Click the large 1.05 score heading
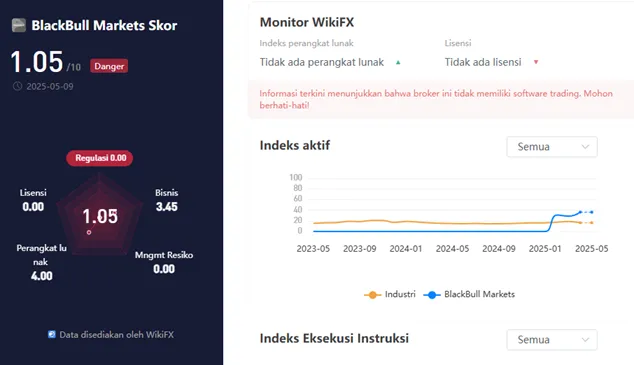The width and height of the screenshot is (634, 365). (37, 62)
